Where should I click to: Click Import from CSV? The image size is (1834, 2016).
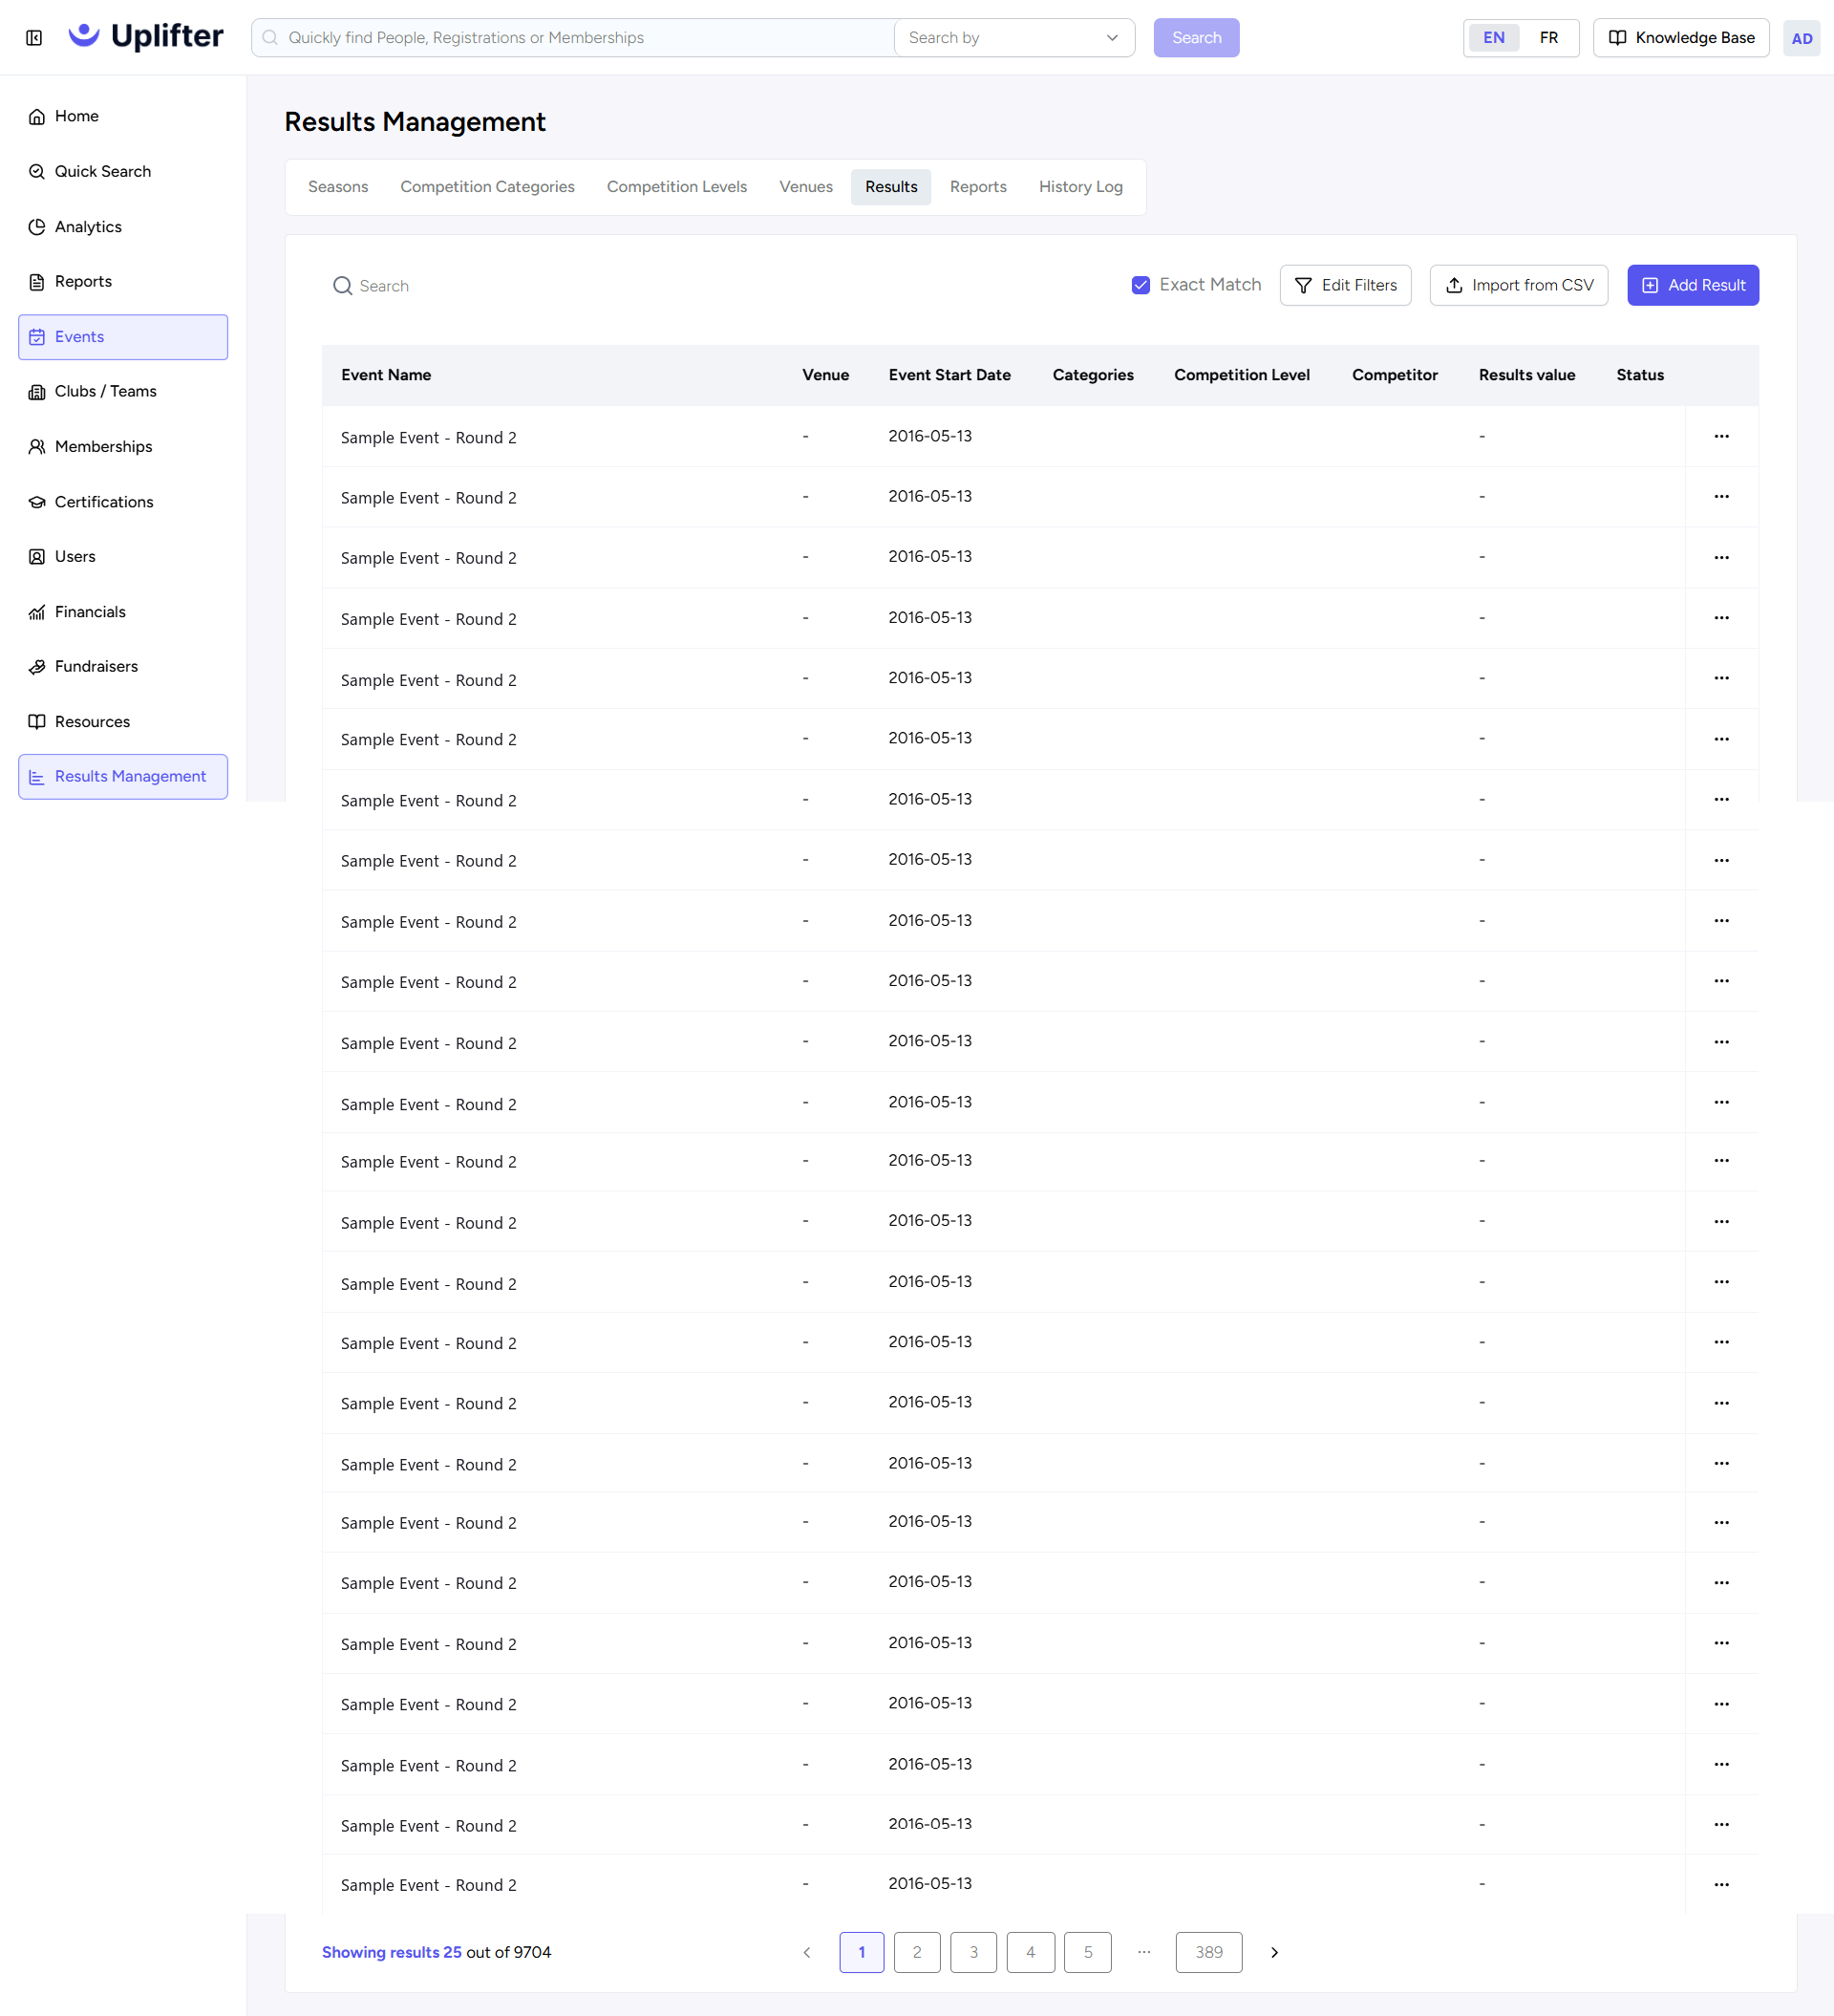[x=1518, y=286]
